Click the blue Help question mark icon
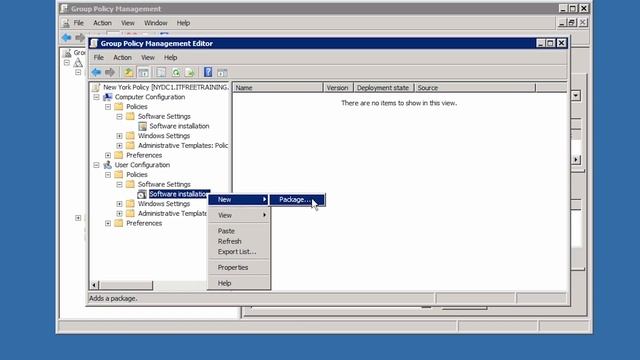Screen dimensions: 640x360 [208, 73]
